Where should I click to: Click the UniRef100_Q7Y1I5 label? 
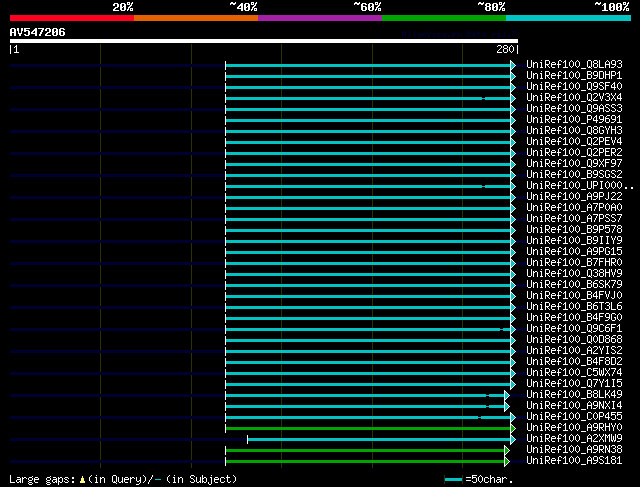574,384
